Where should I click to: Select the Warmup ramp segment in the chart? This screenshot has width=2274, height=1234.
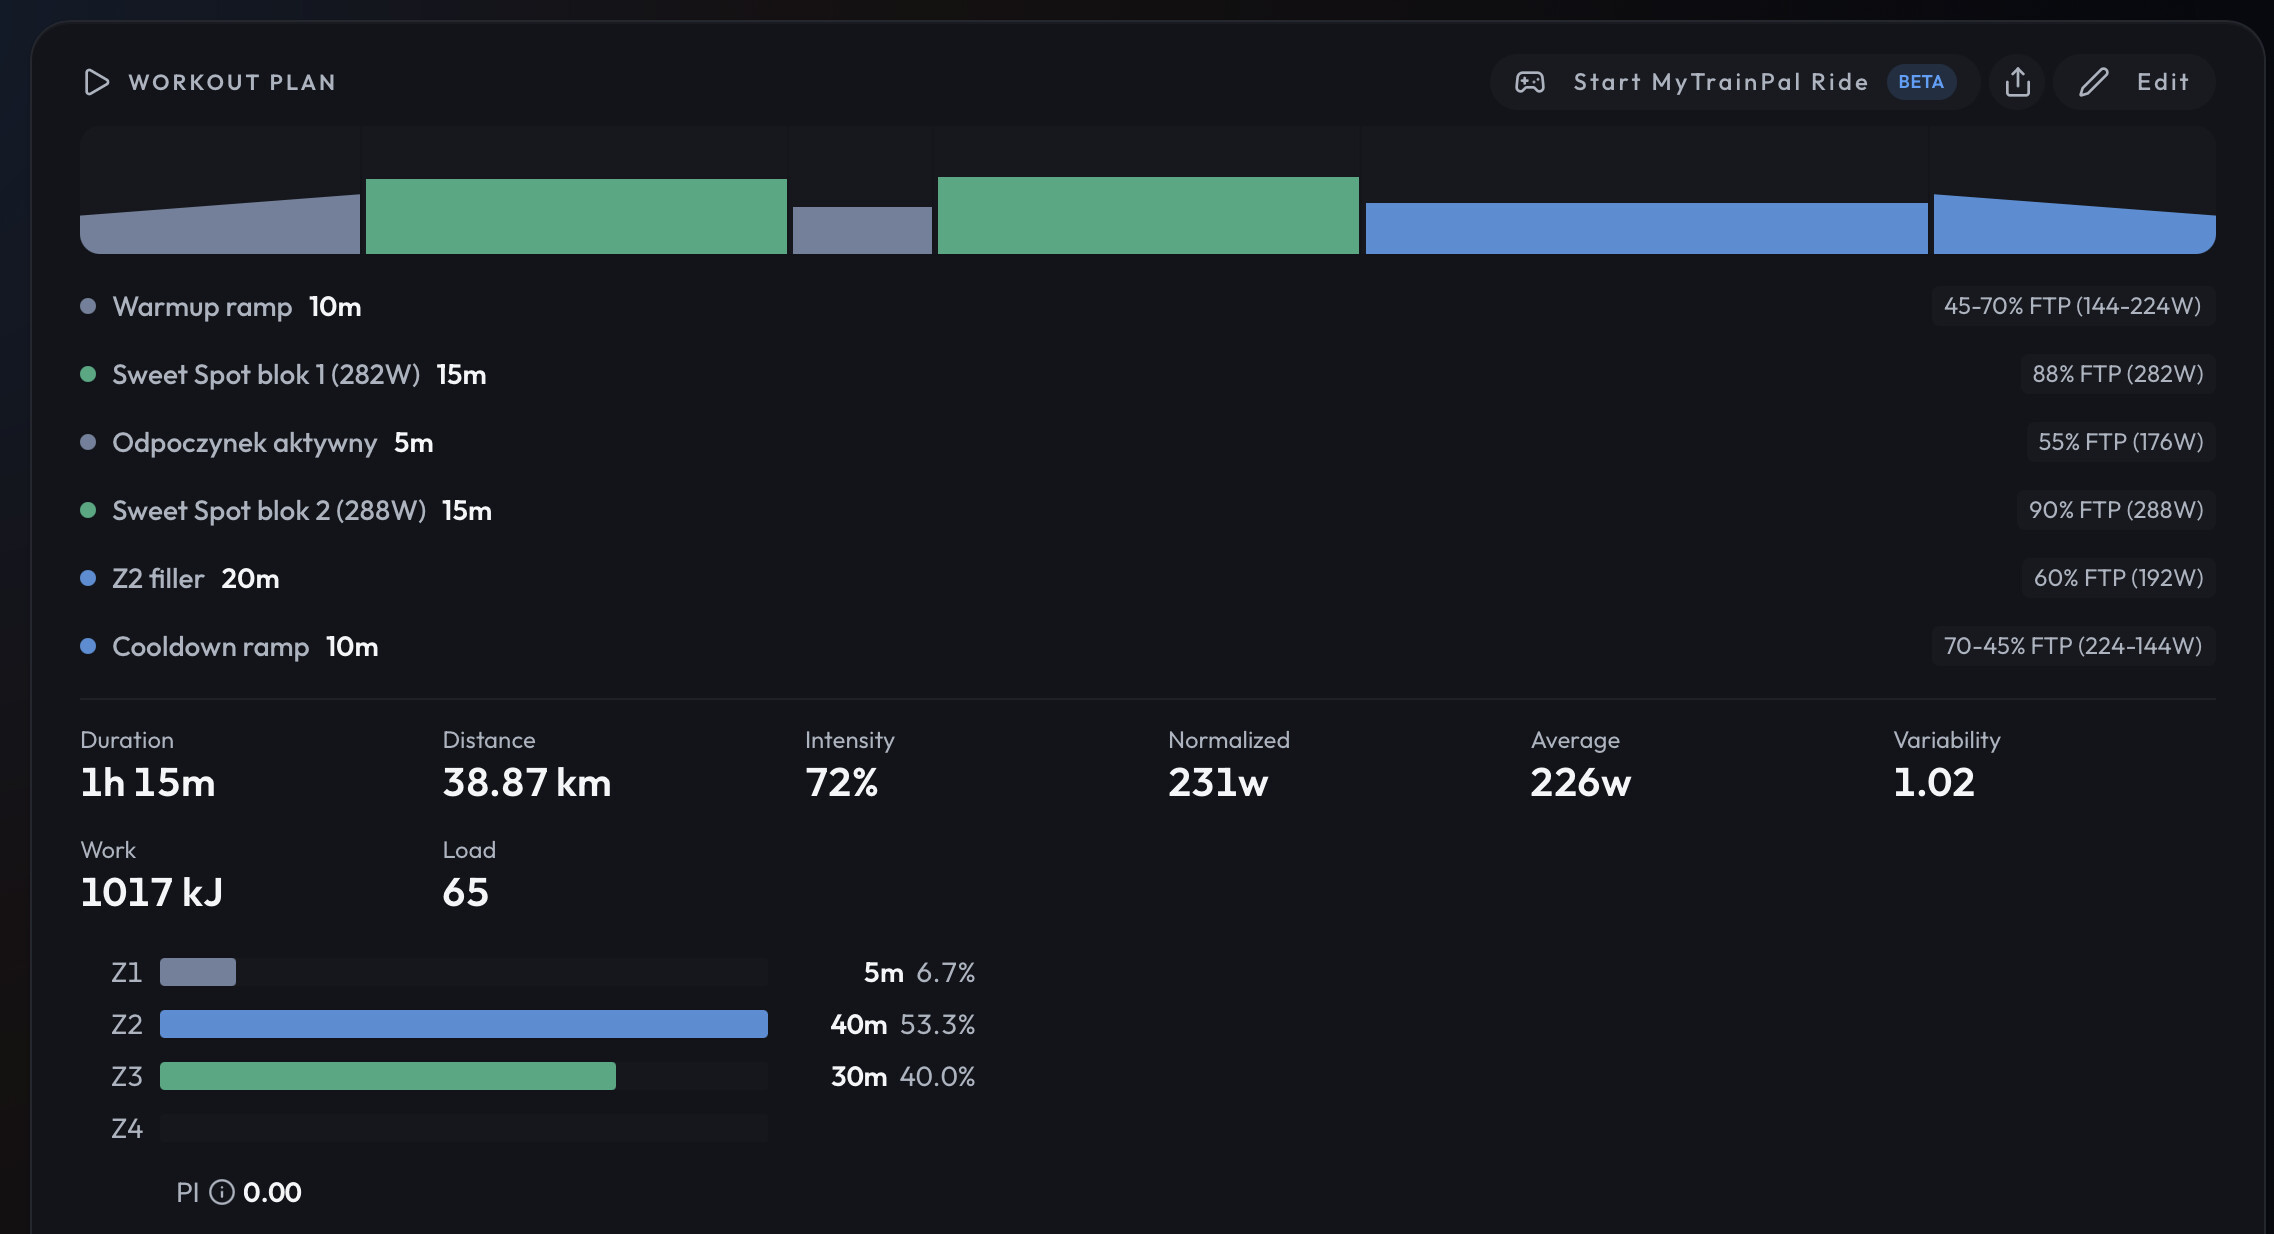pos(220,224)
